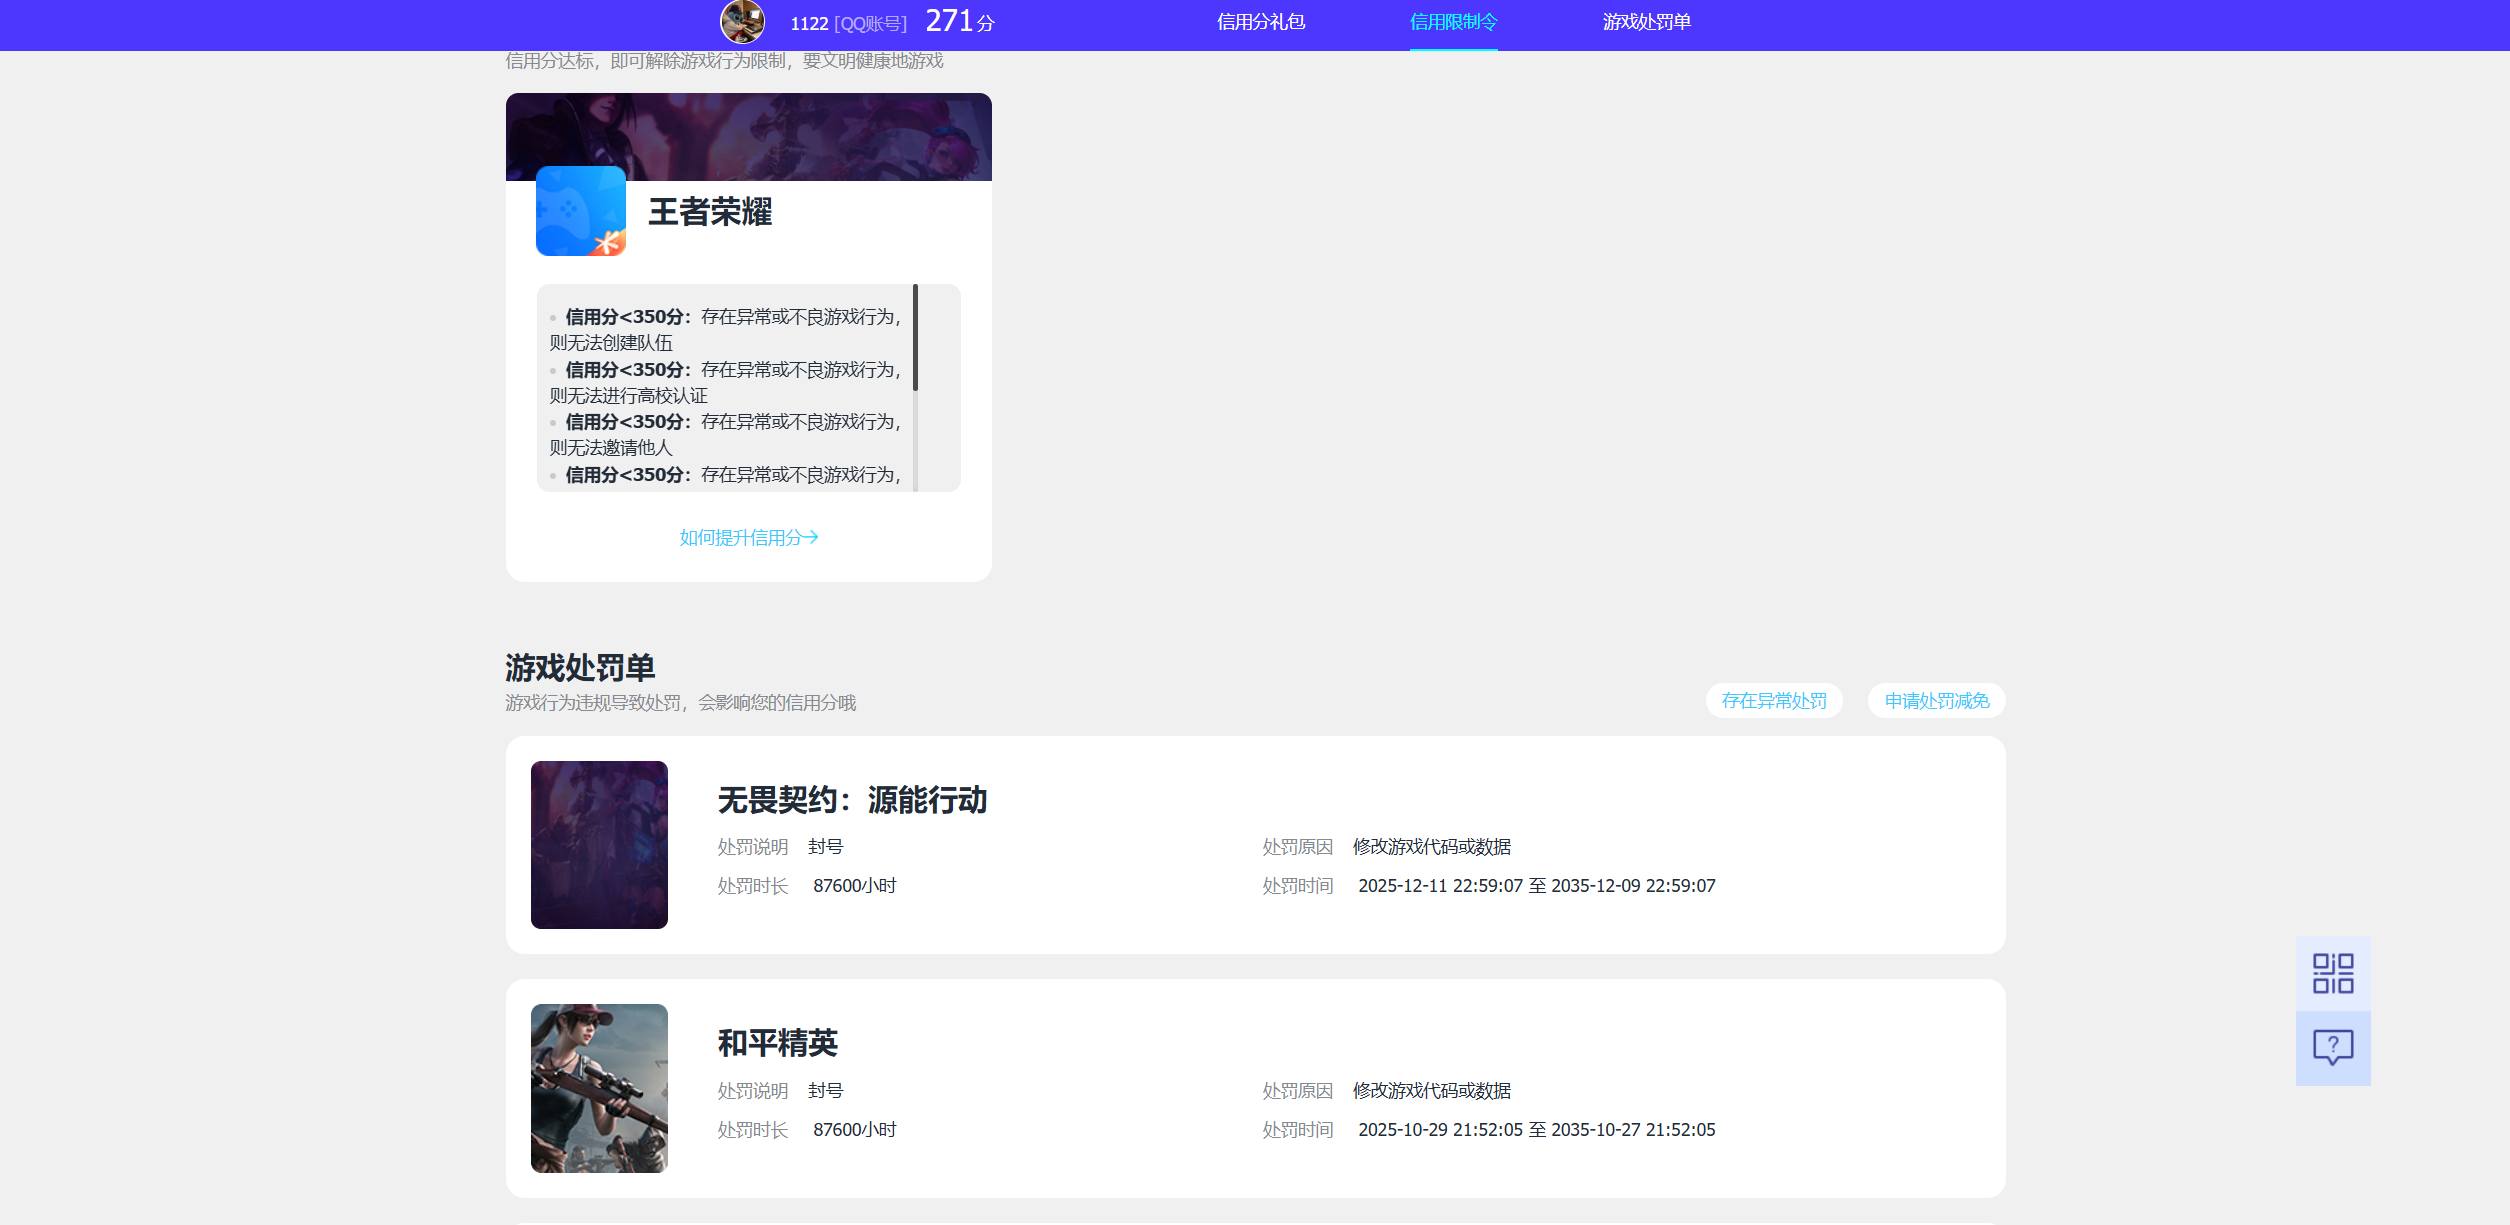This screenshot has height=1225, width=2510.
Task: Click the 王者荣耀 game app icon
Action: tap(581, 211)
